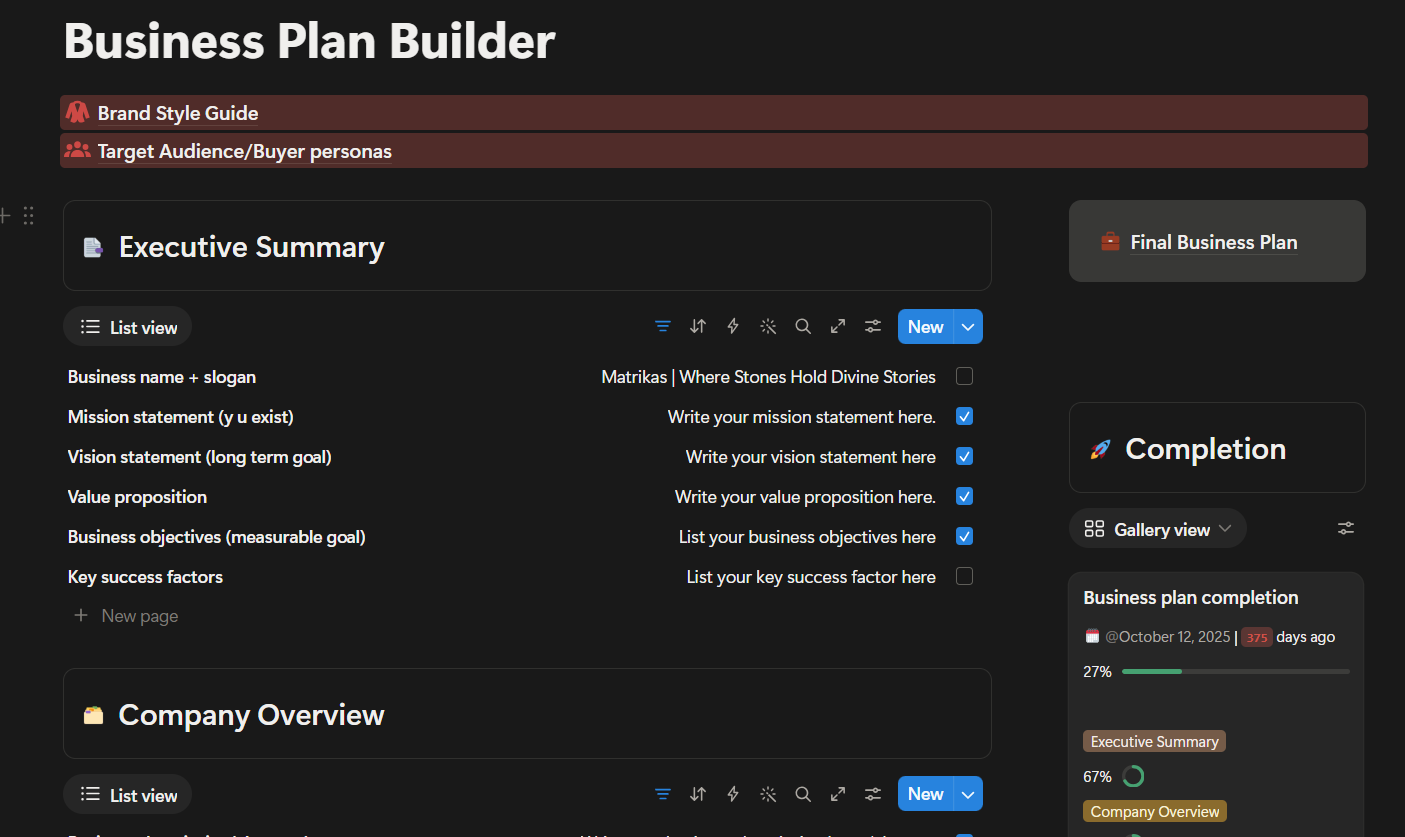The image size is (1405, 837).
Task: Click the 67% progress ring
Action: click(1133, 776)
